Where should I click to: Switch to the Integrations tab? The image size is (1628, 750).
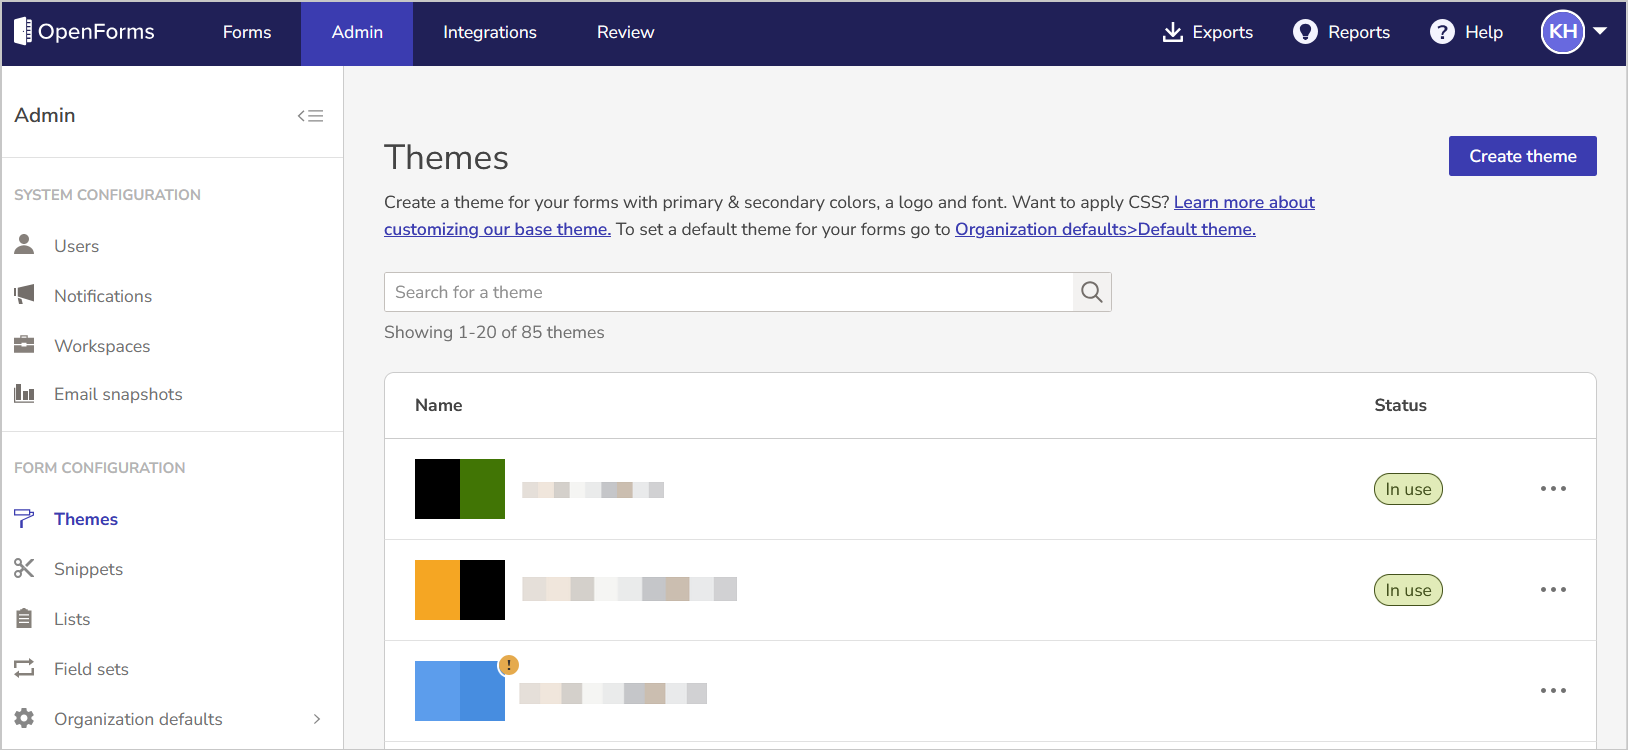point(490,32)
